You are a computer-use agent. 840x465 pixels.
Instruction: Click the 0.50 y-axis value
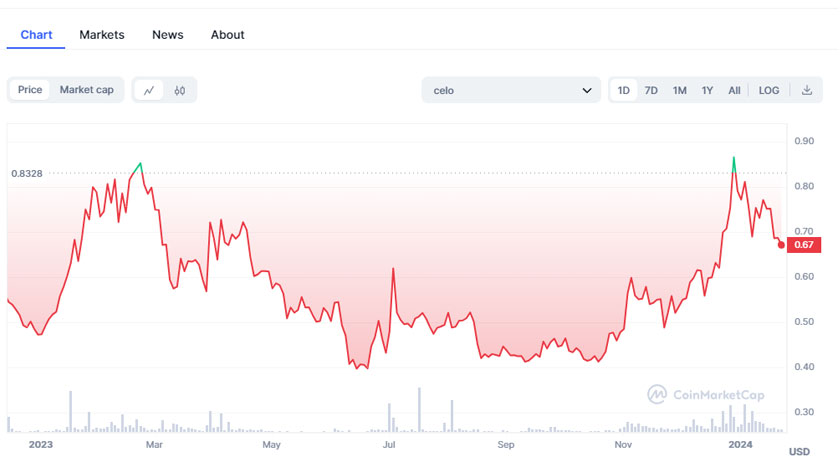click(x=804, y=322)
